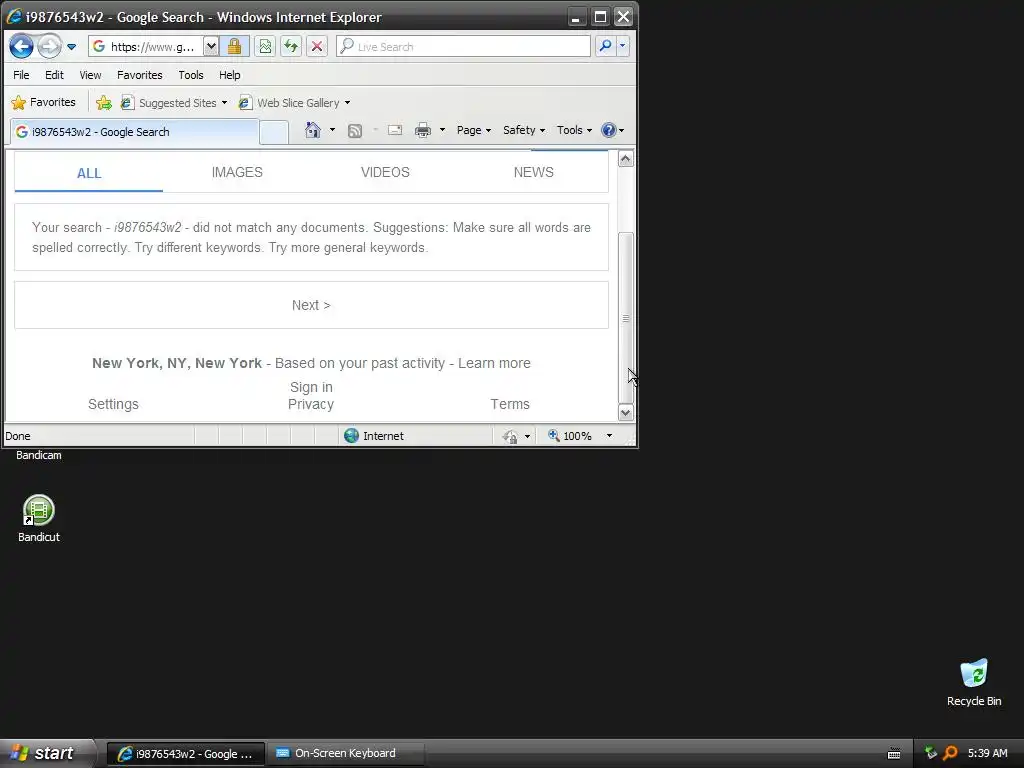Open the Privacy link
The width and height of the screenshot is (1024, 768).
pyautogui.click(x=311, y=404)
